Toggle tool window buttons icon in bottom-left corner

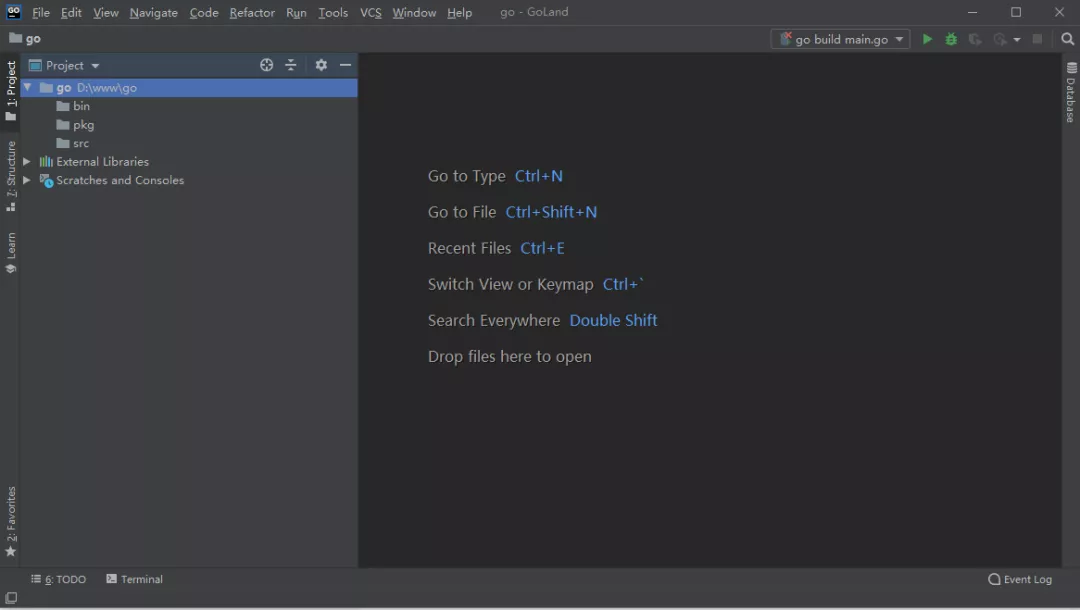(x=10, y=598)
